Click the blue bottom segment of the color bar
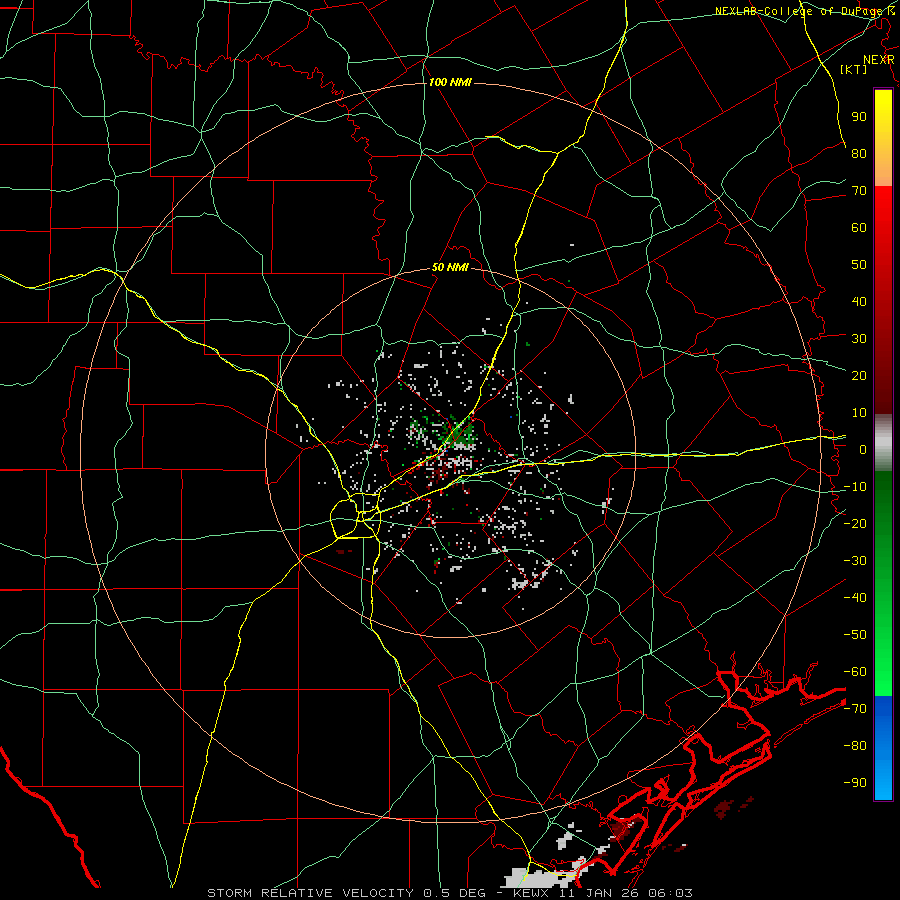 (883, 747)
